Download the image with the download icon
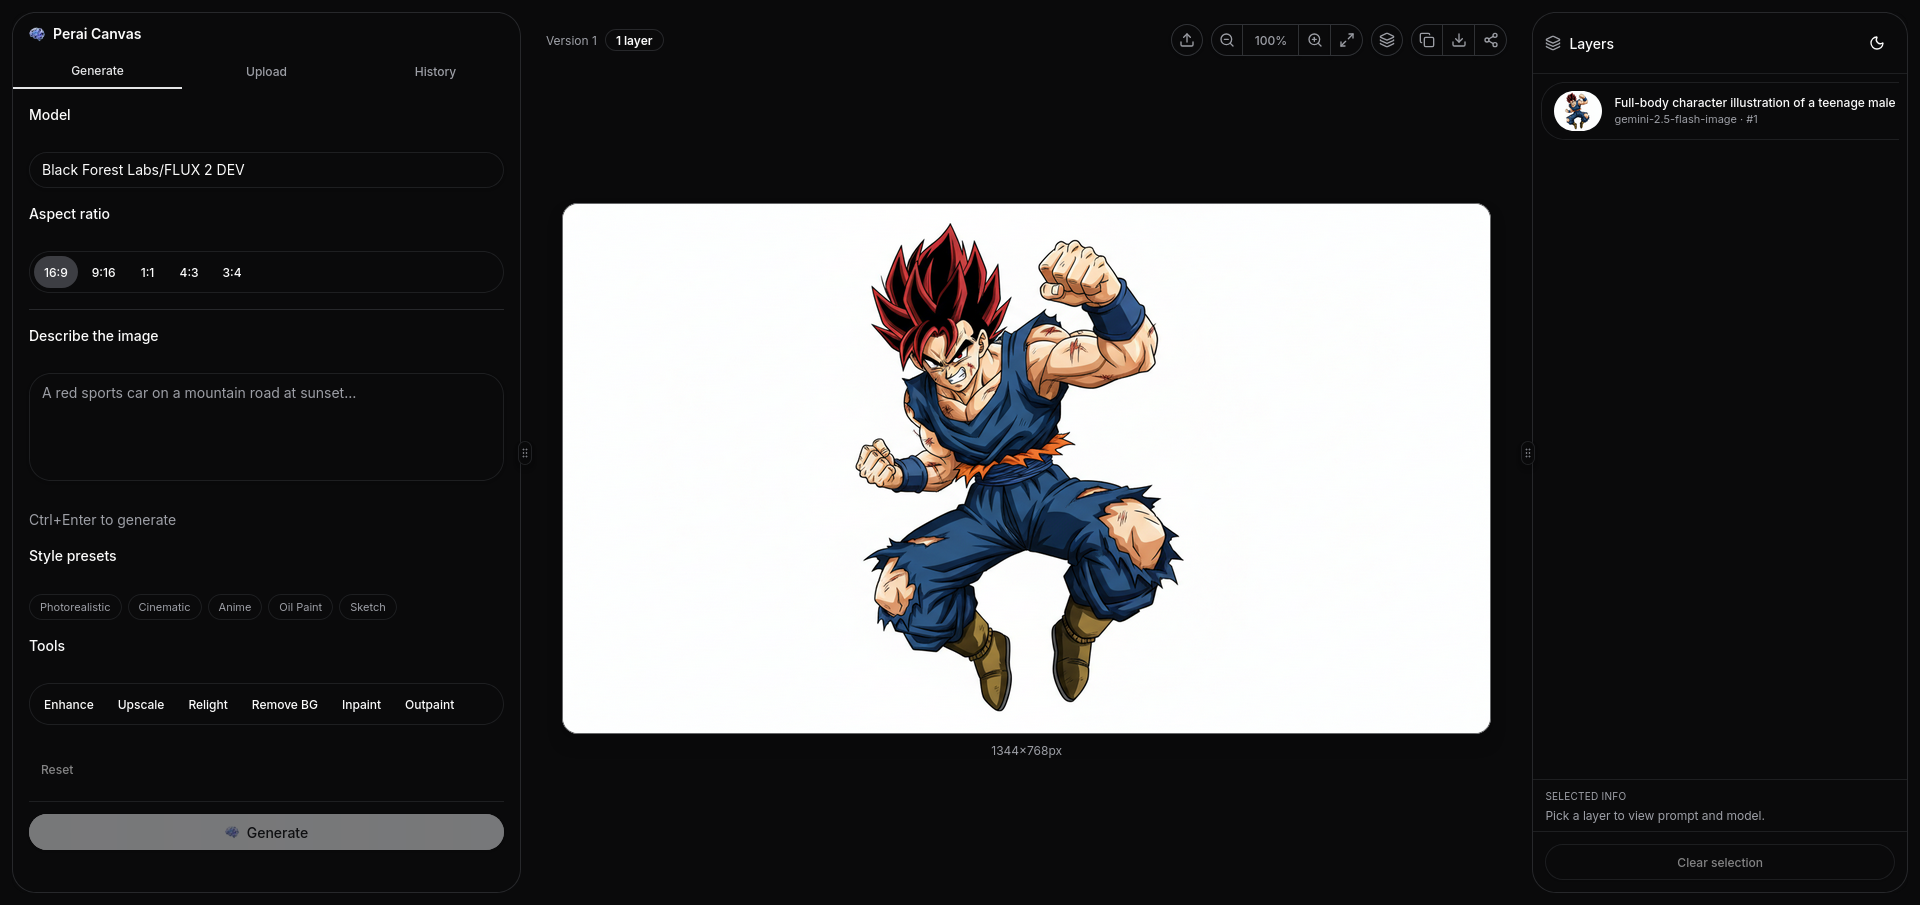This screenshot has height=905, width=1920. 1459,40
